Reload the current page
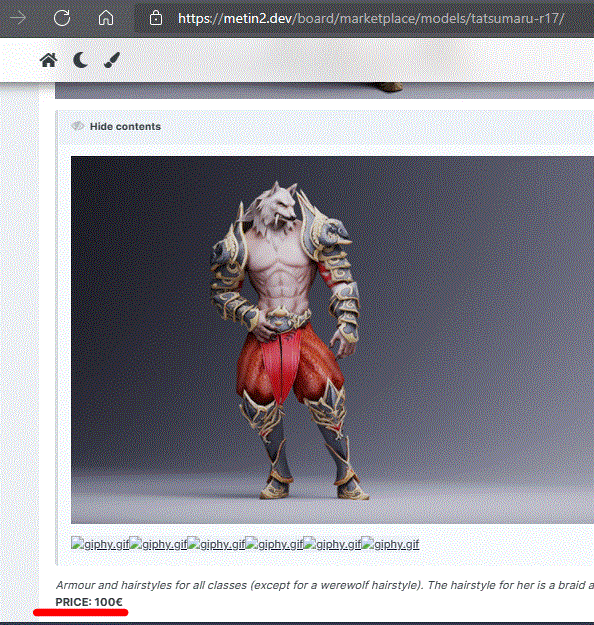This screenshot has height=625, width=594. pyautogui.click(x=62, y=18)
